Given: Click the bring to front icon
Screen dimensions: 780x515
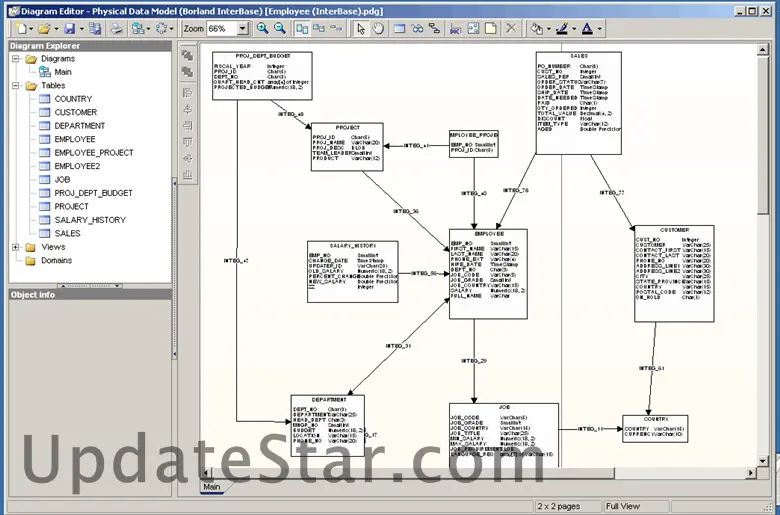Looking at the screenshot, I should 188,55.
